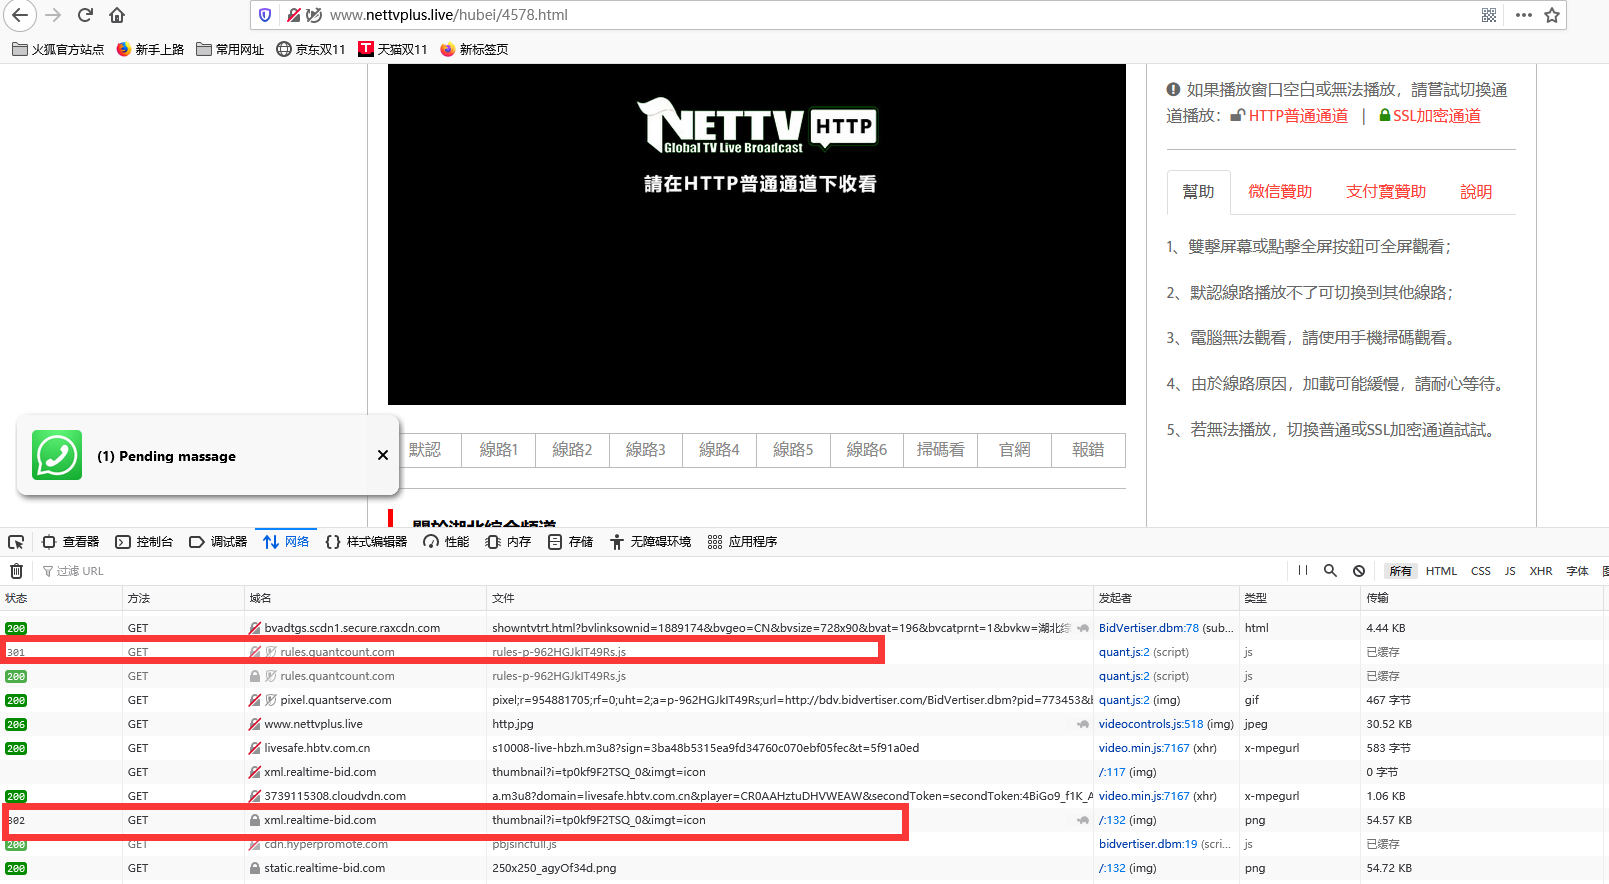Open the 调试器 debugger panel
Viewport: 1609px width, 884px height.
[218, 542]
